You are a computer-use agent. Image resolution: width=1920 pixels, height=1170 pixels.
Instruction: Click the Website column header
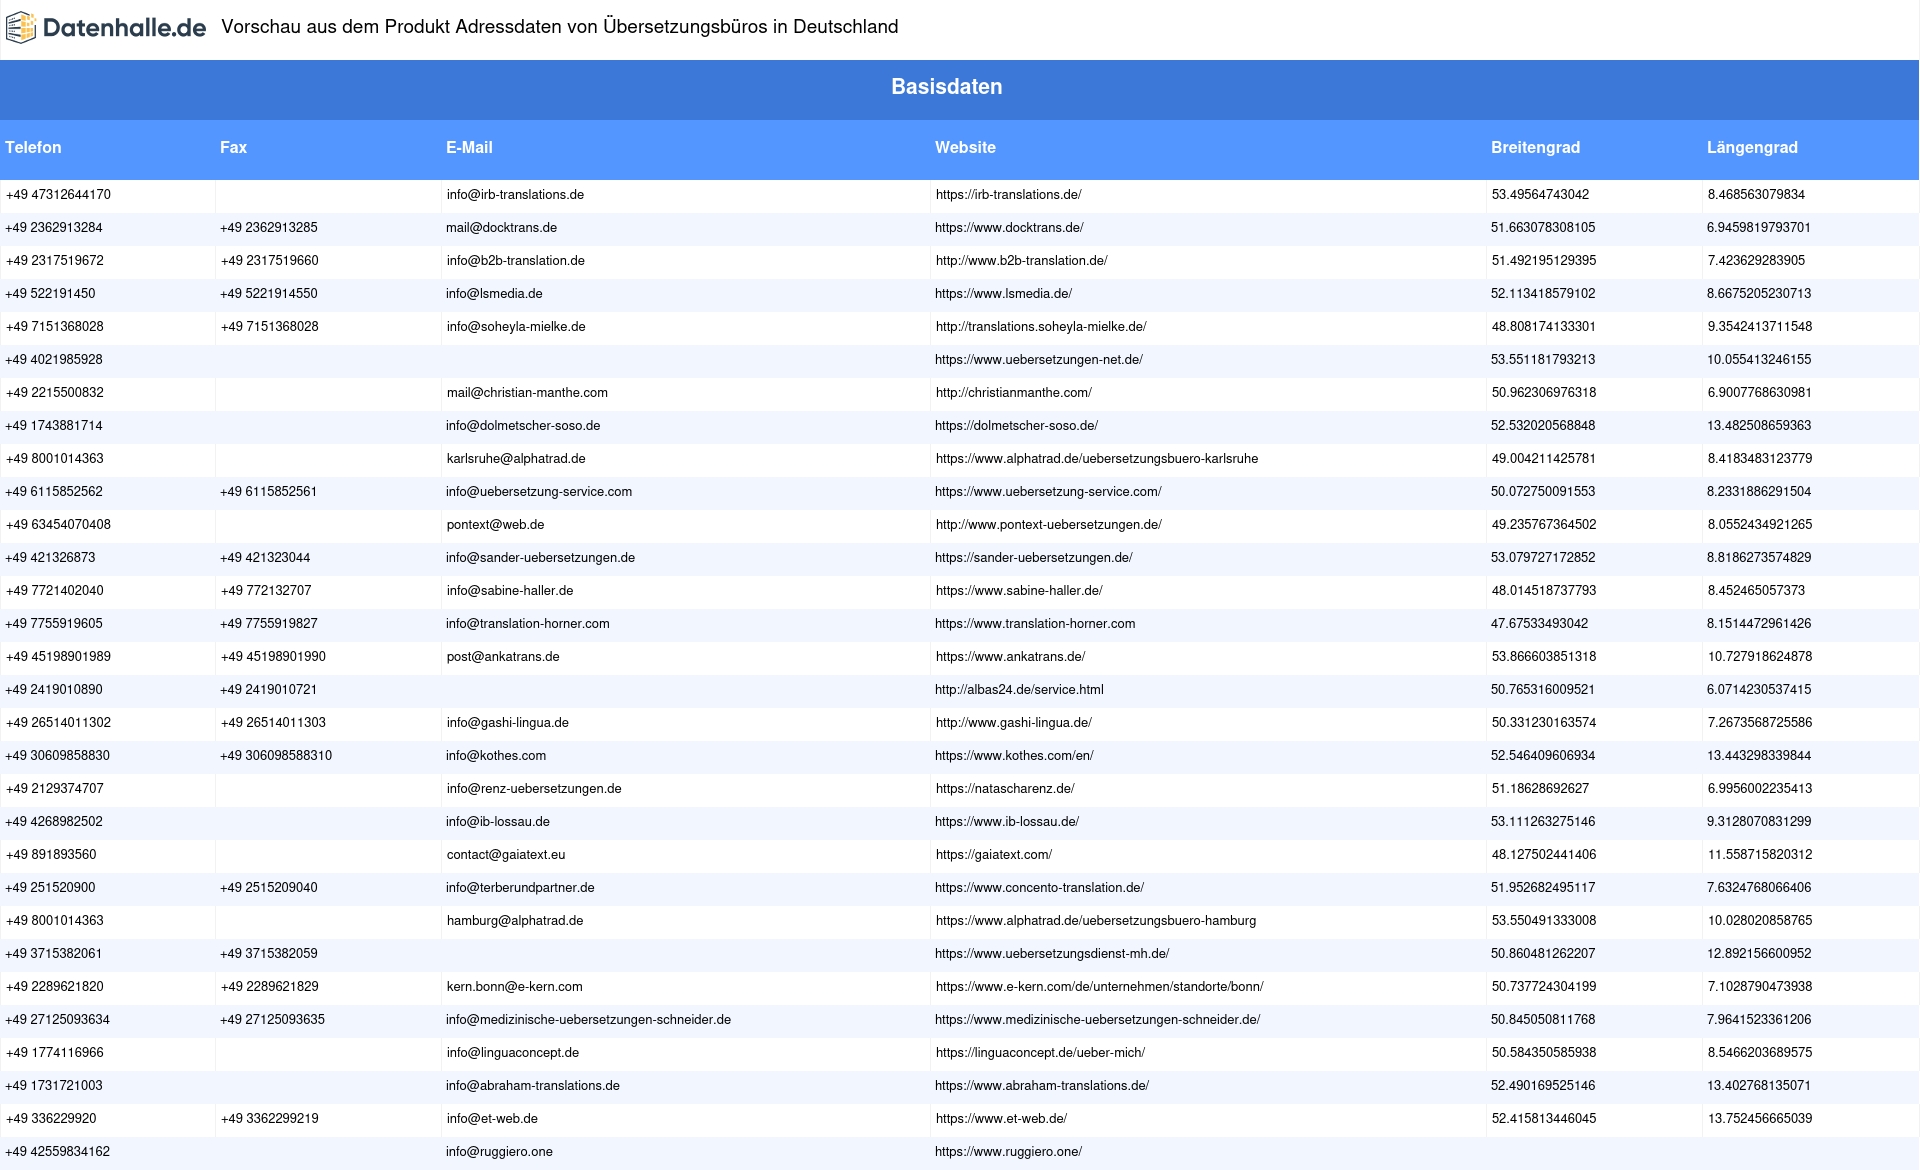[965, 147]
